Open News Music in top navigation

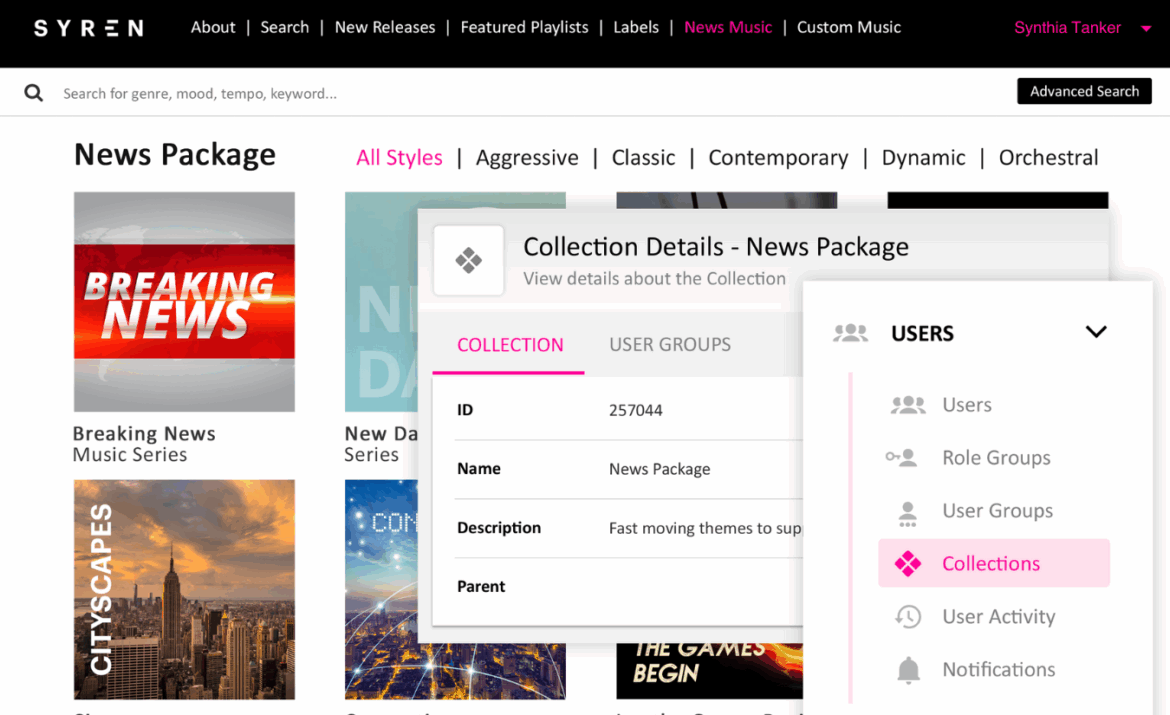click(728, 27)
